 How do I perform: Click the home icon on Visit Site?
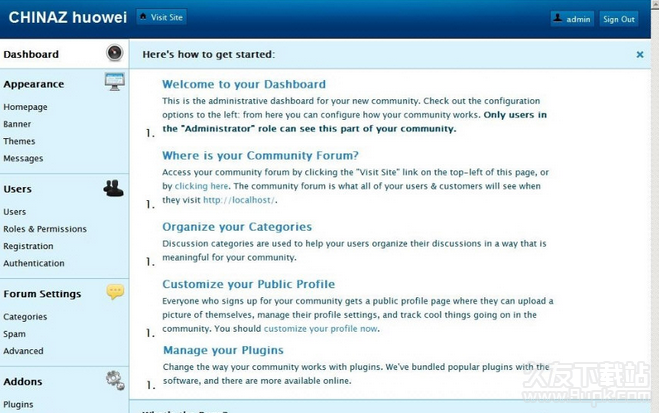point(143,17)
